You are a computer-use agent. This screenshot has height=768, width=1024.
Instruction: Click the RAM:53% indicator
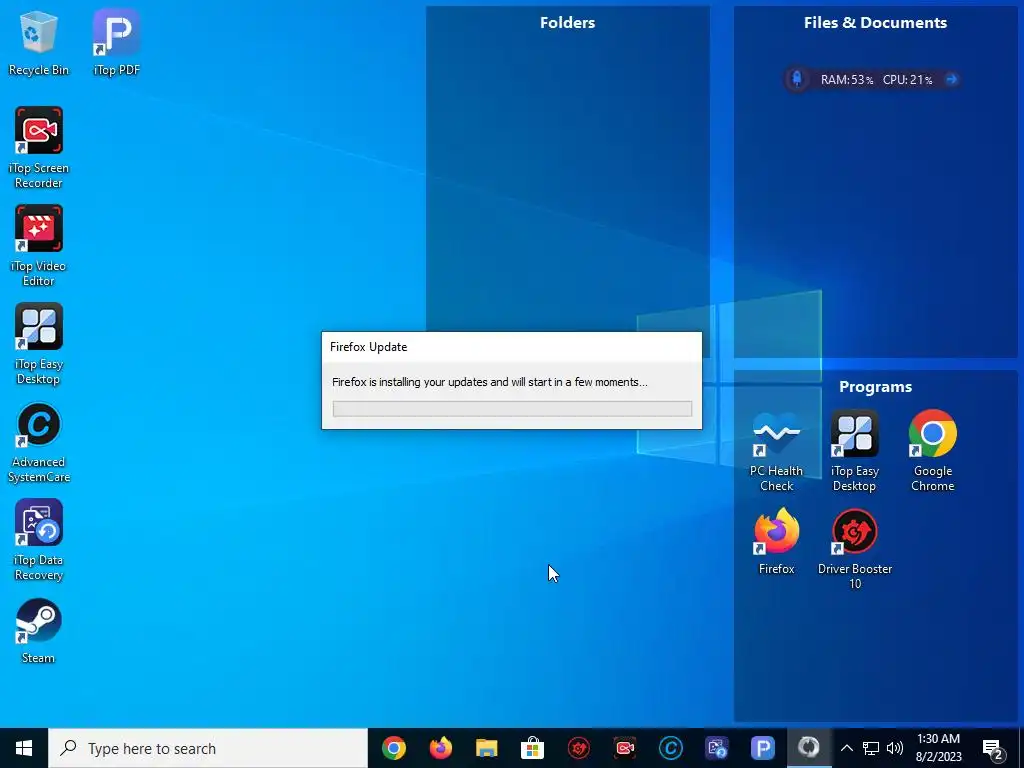click(846, 80)
